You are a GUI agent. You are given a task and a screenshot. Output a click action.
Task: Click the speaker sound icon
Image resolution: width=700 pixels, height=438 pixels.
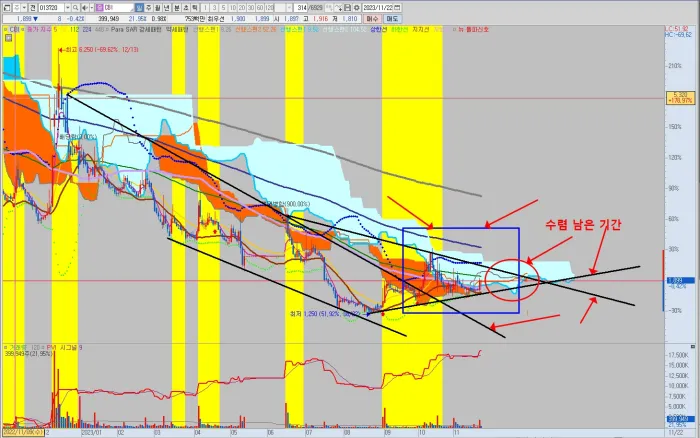pos(84,8)
